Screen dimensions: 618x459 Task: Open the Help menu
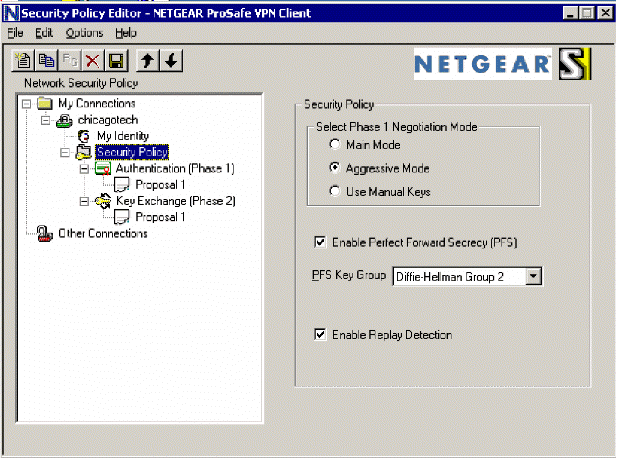[126, 33]
